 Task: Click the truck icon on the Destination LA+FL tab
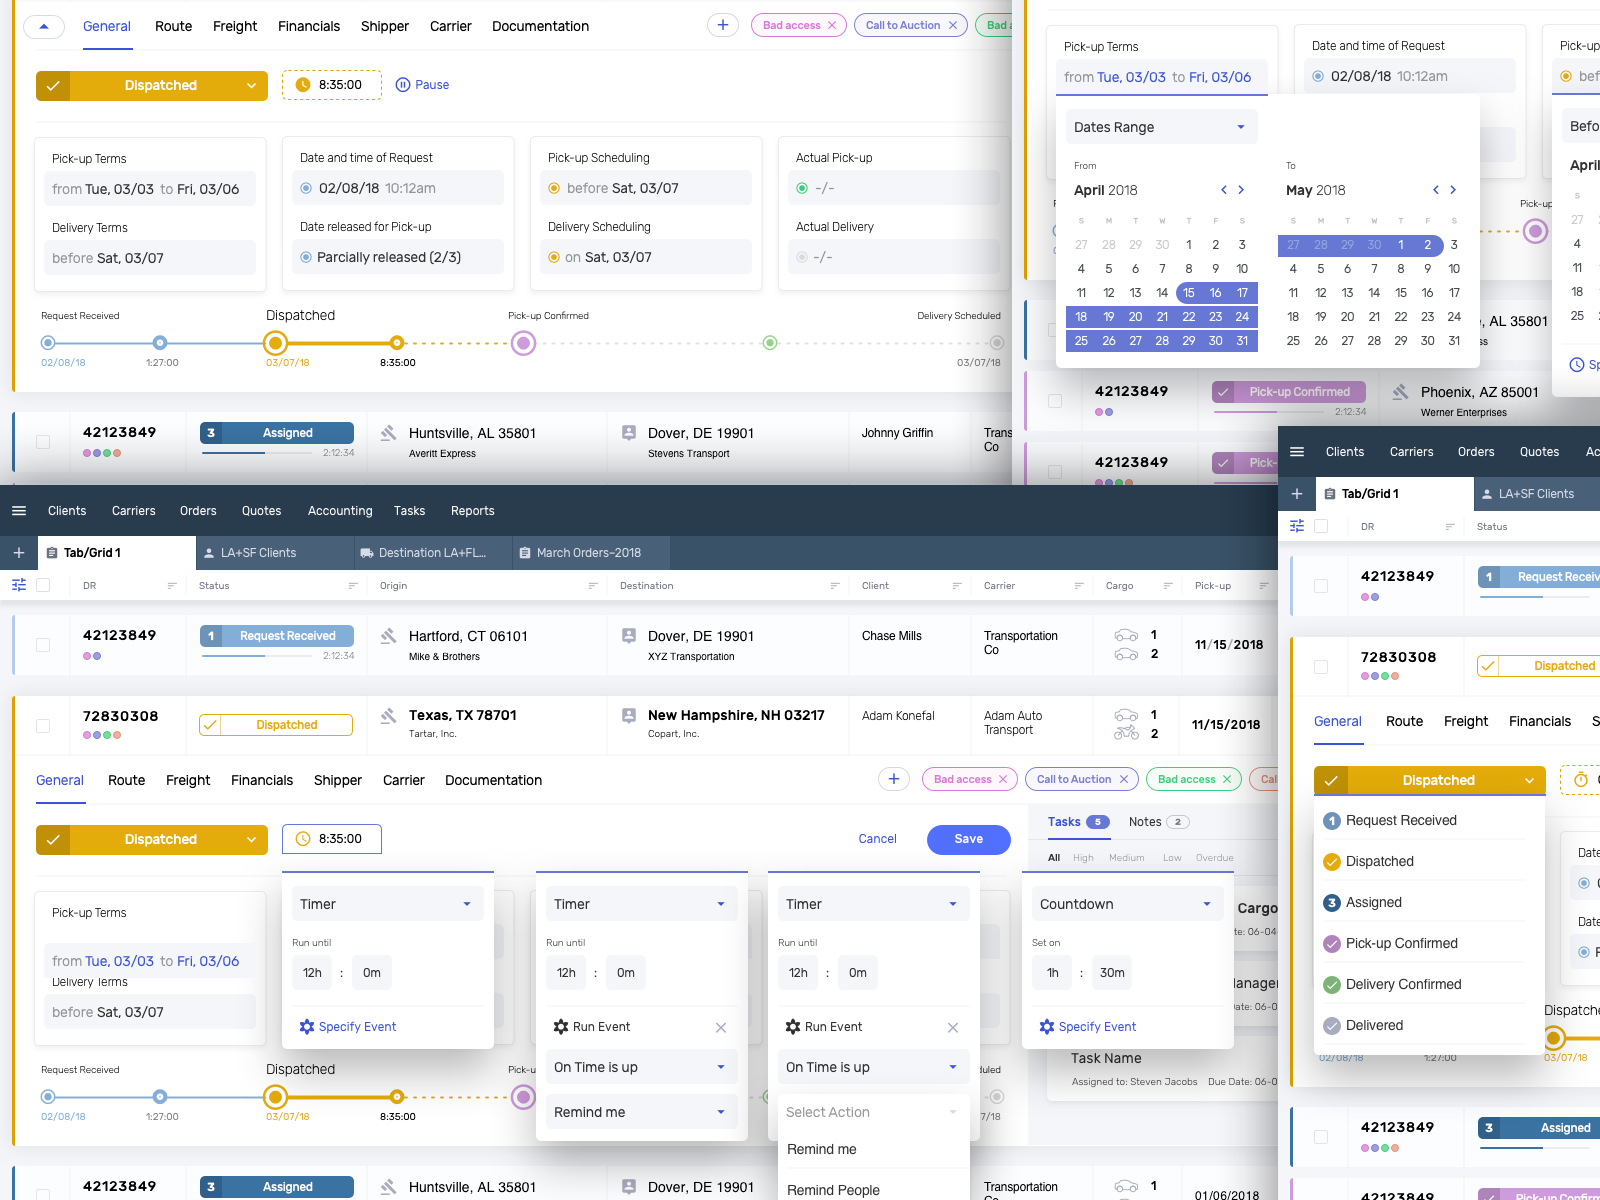pyautogui.click(x=367, y=552)
